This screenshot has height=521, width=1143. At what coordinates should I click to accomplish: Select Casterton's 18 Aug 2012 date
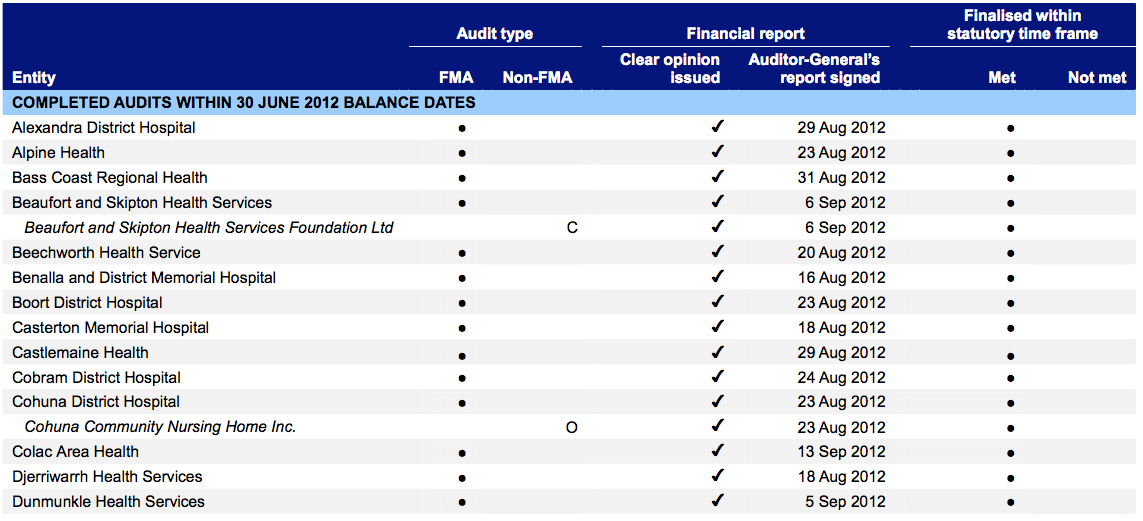tap(841, 328)
